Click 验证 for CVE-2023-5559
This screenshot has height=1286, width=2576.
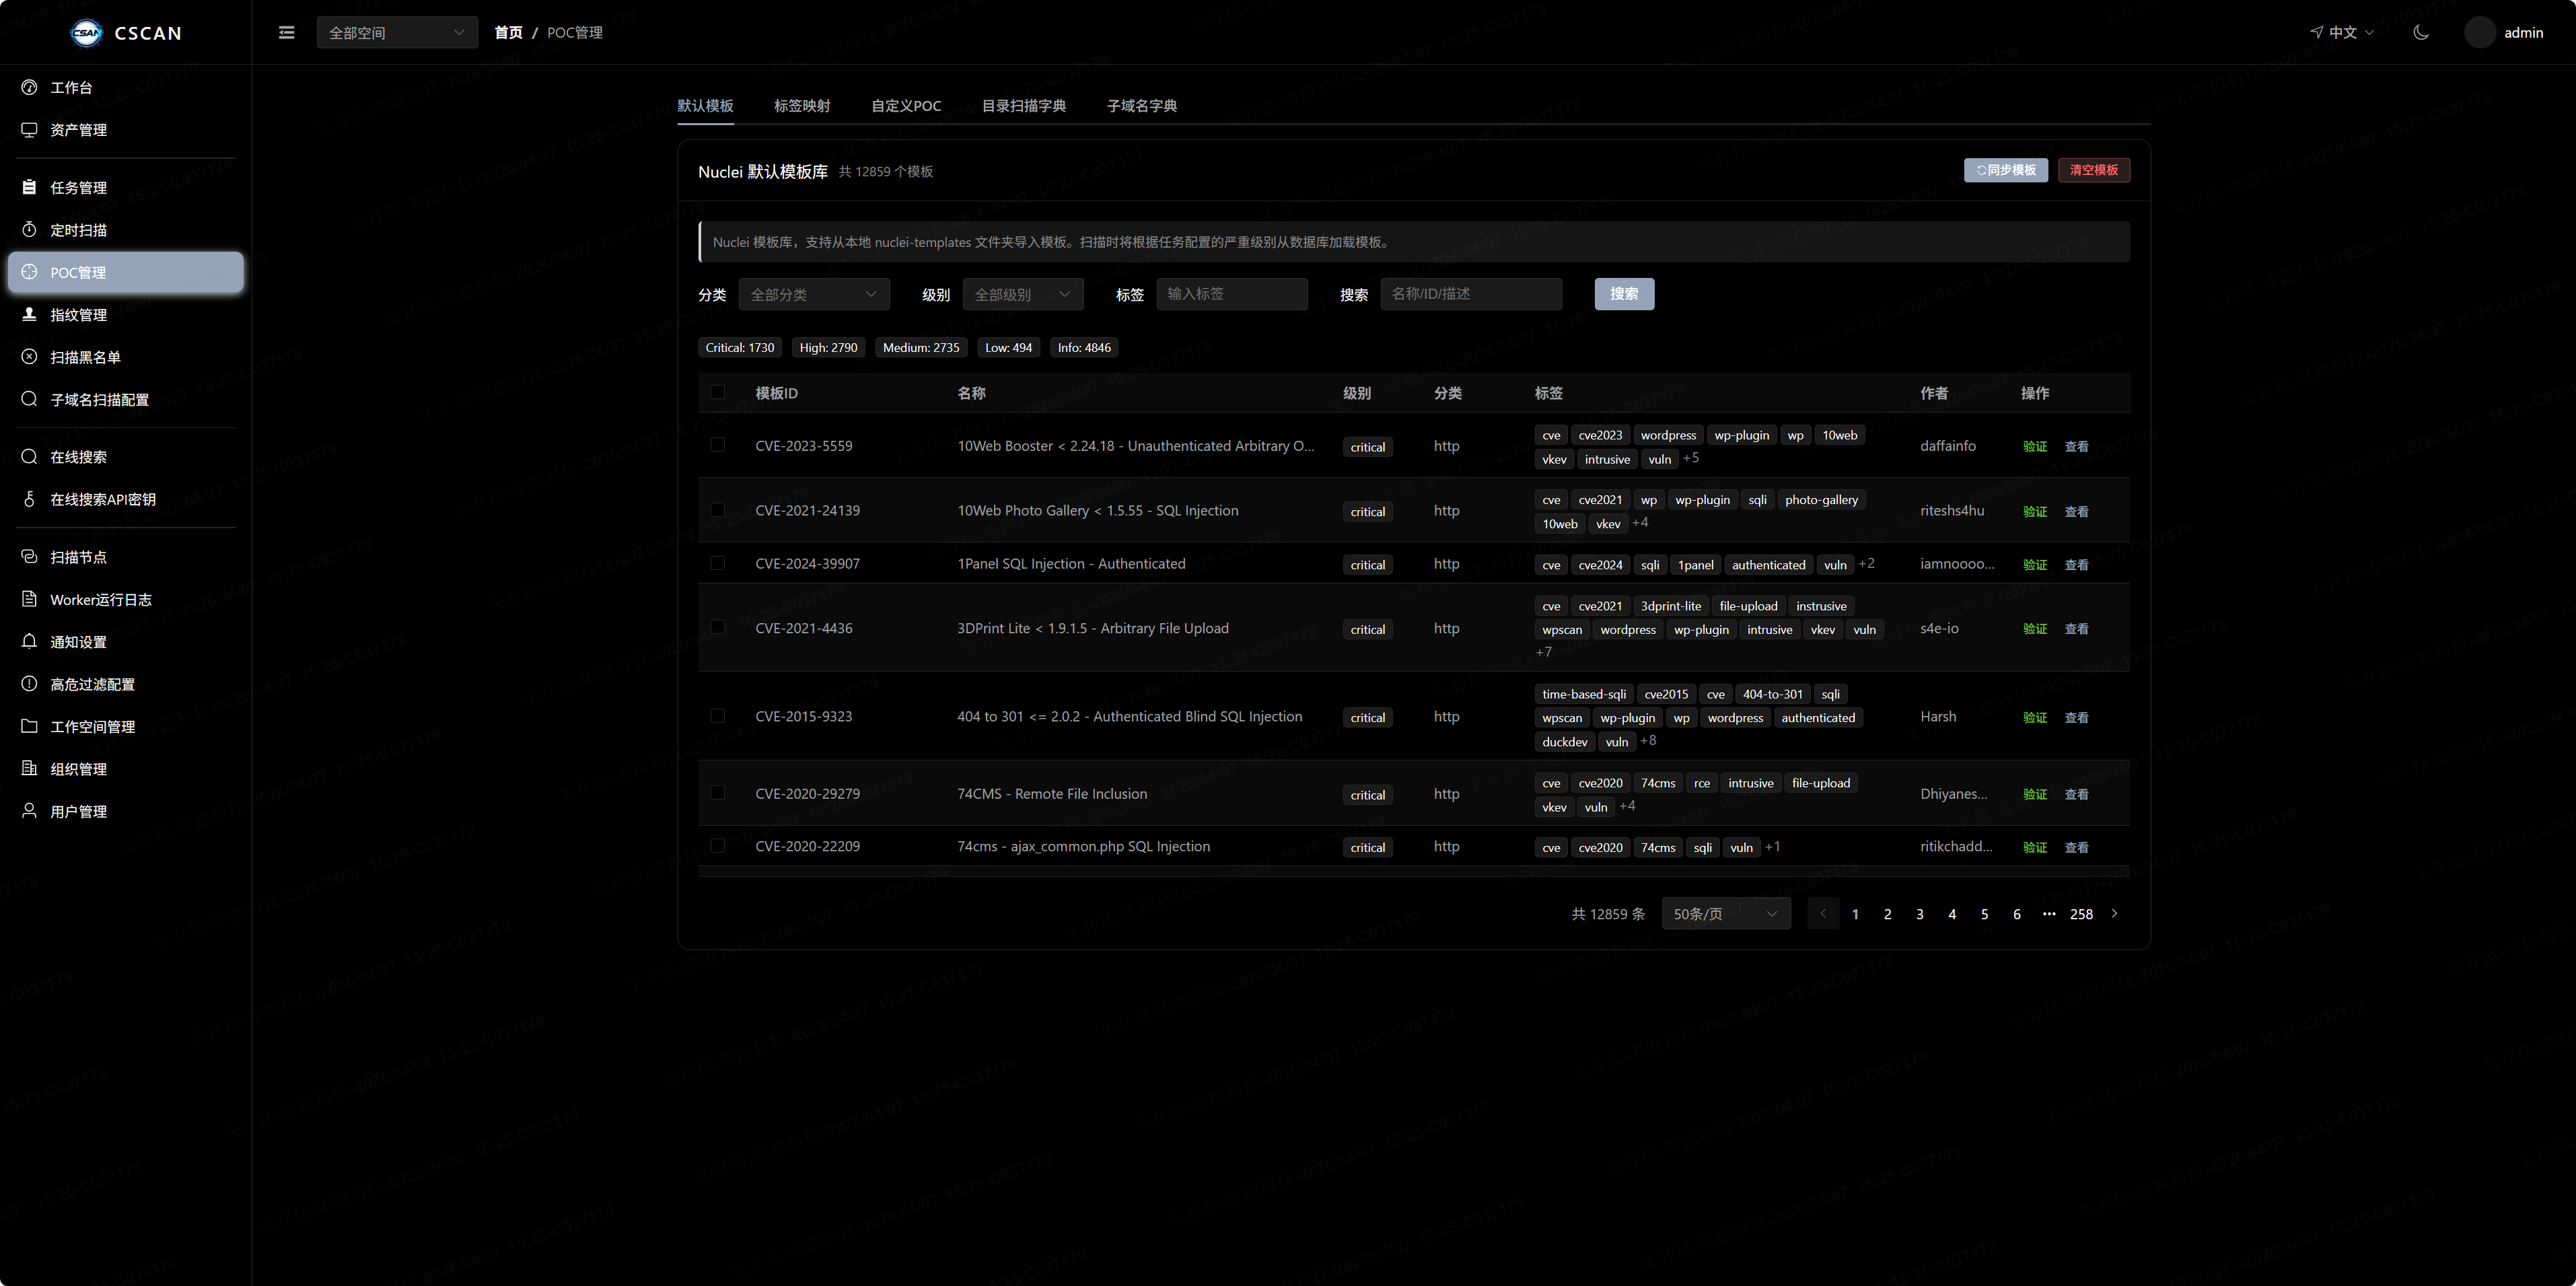click(2035, 447)
